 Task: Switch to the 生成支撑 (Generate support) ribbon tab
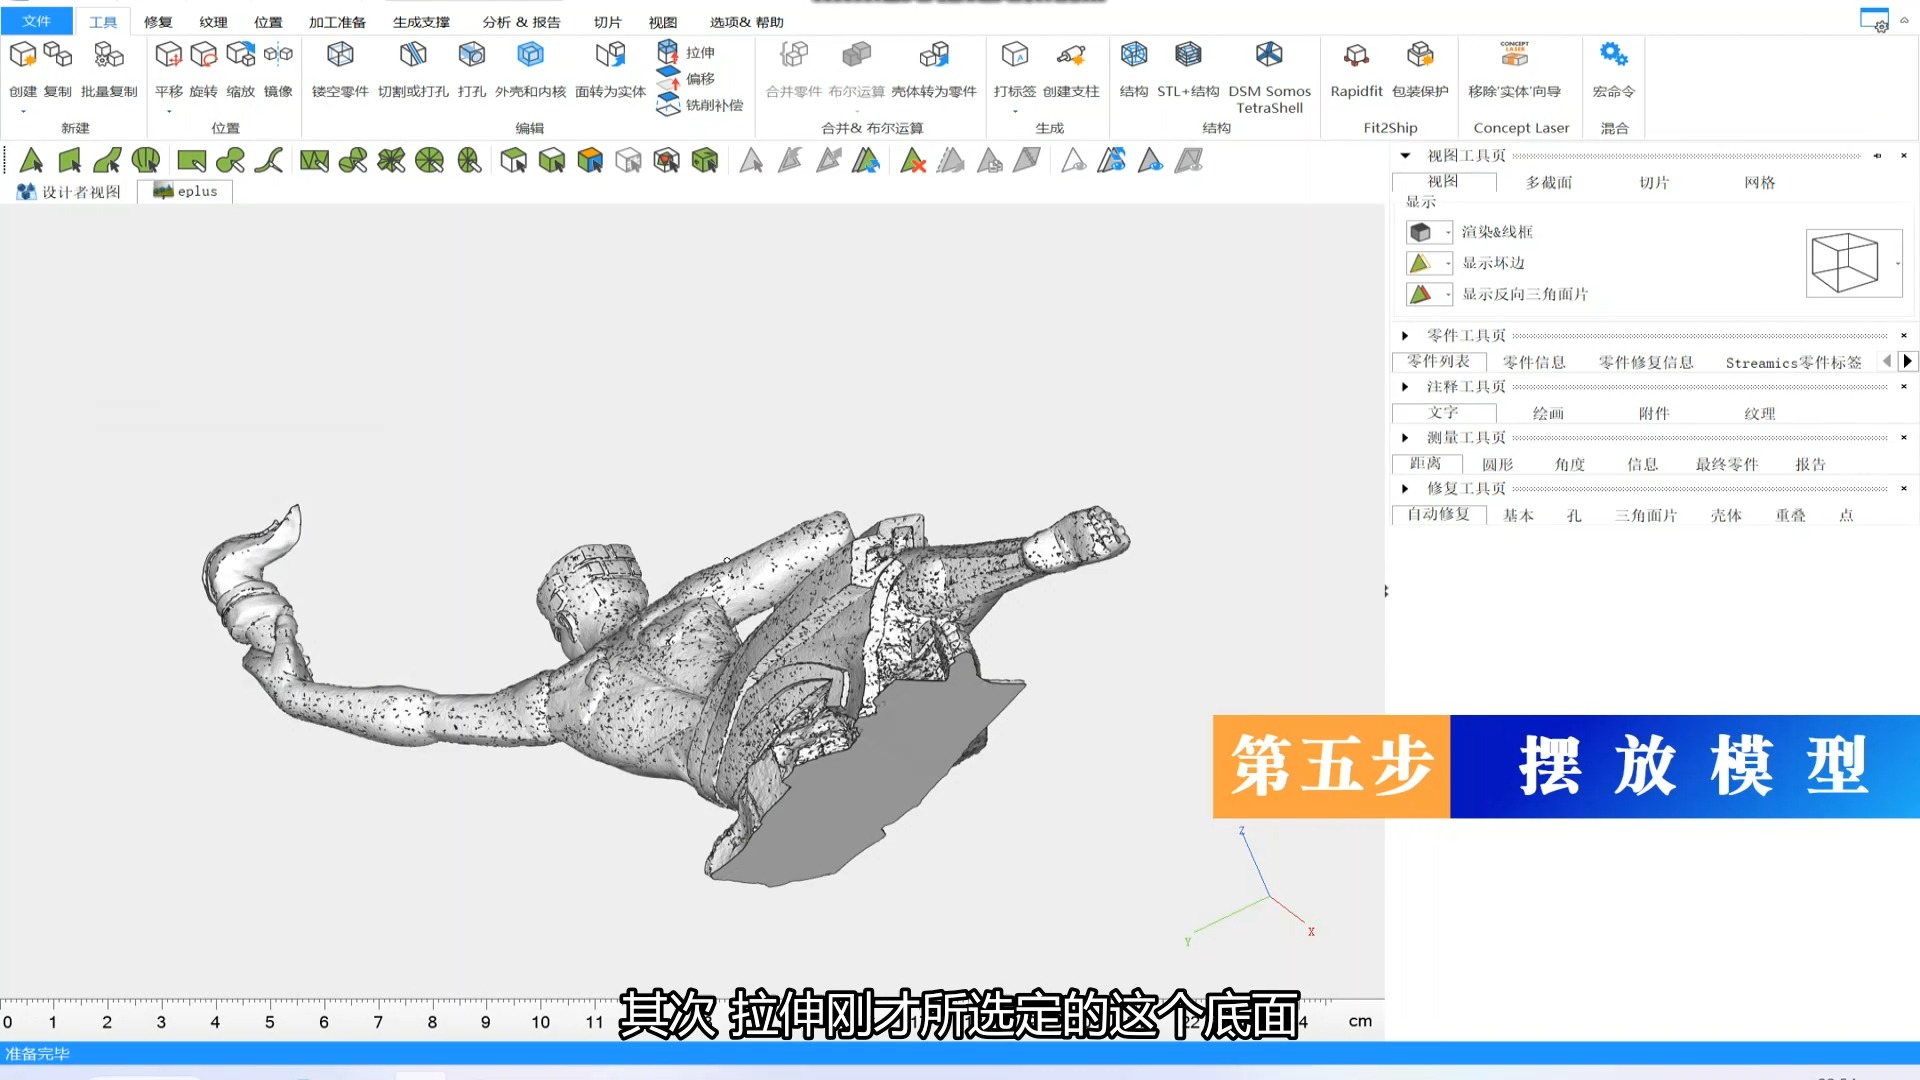[x=421, y=22]
